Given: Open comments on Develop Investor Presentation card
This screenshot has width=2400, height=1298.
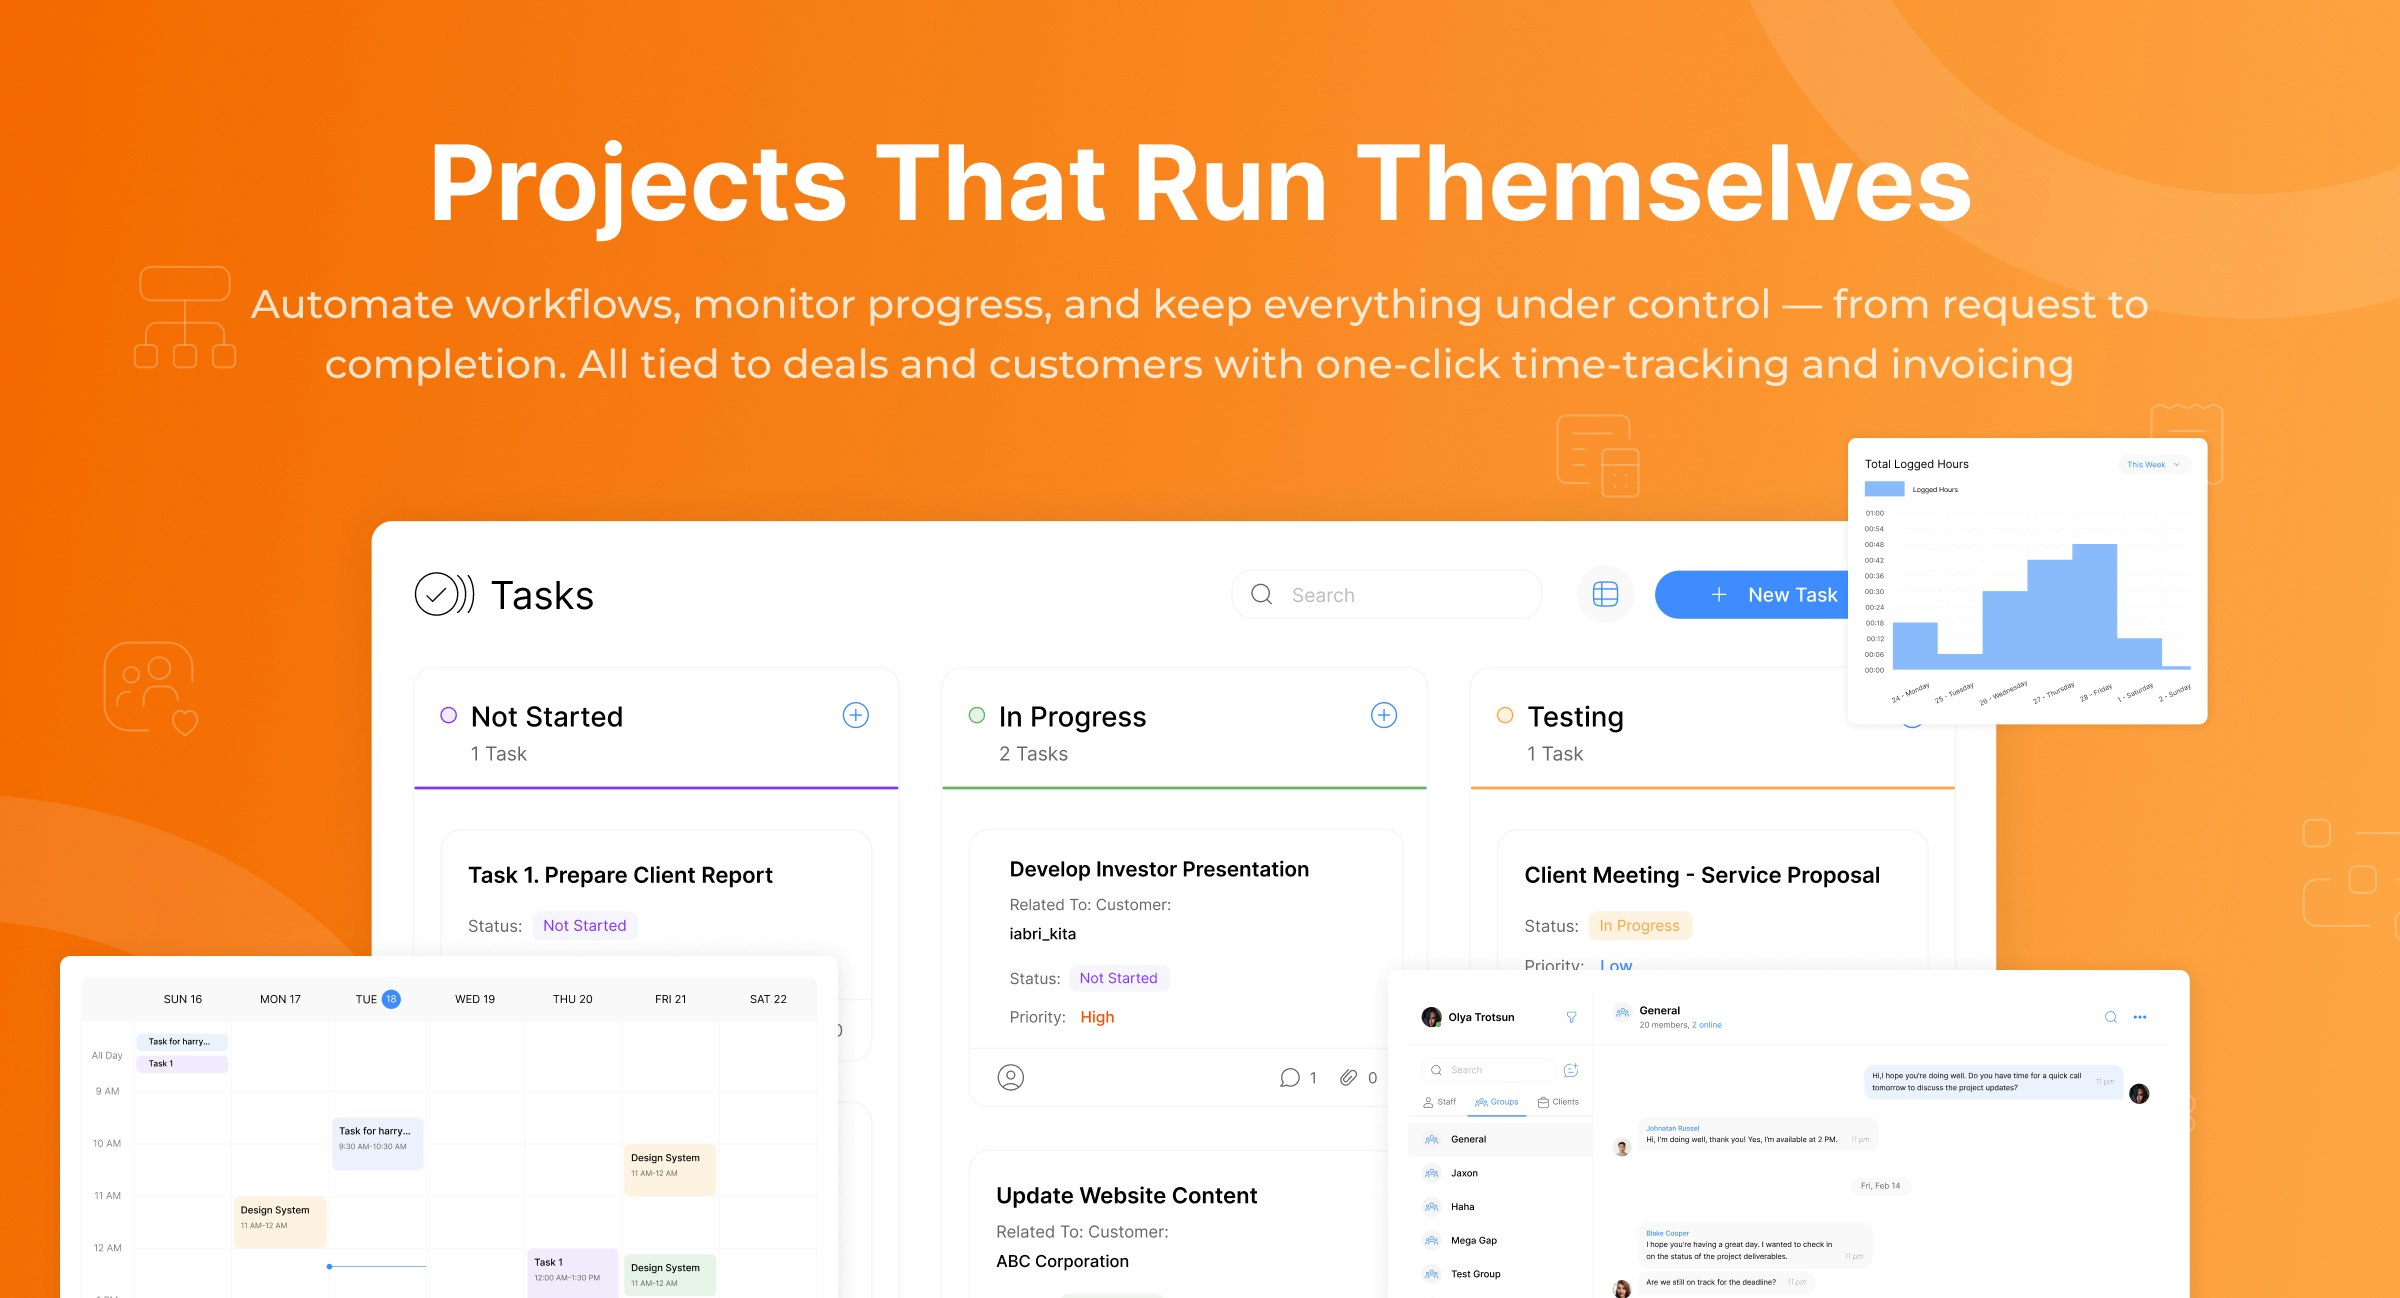Looking at the screenshot, I should pyautogui.click(x=1290, y=1077).
